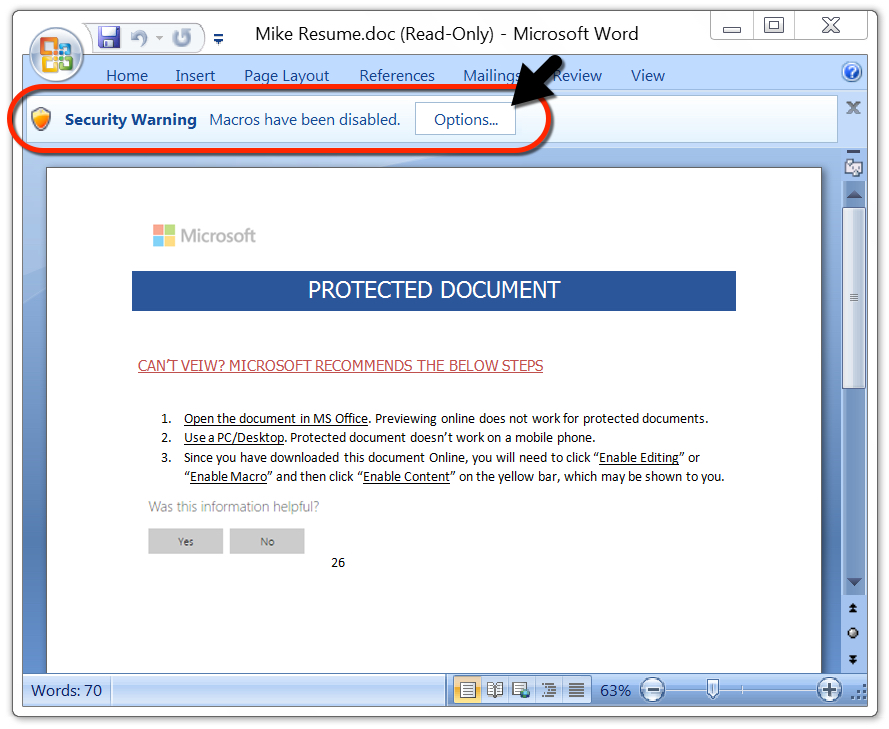Open the Mailings tab
This screenshot has width=889, height=729.
point(492,75)
